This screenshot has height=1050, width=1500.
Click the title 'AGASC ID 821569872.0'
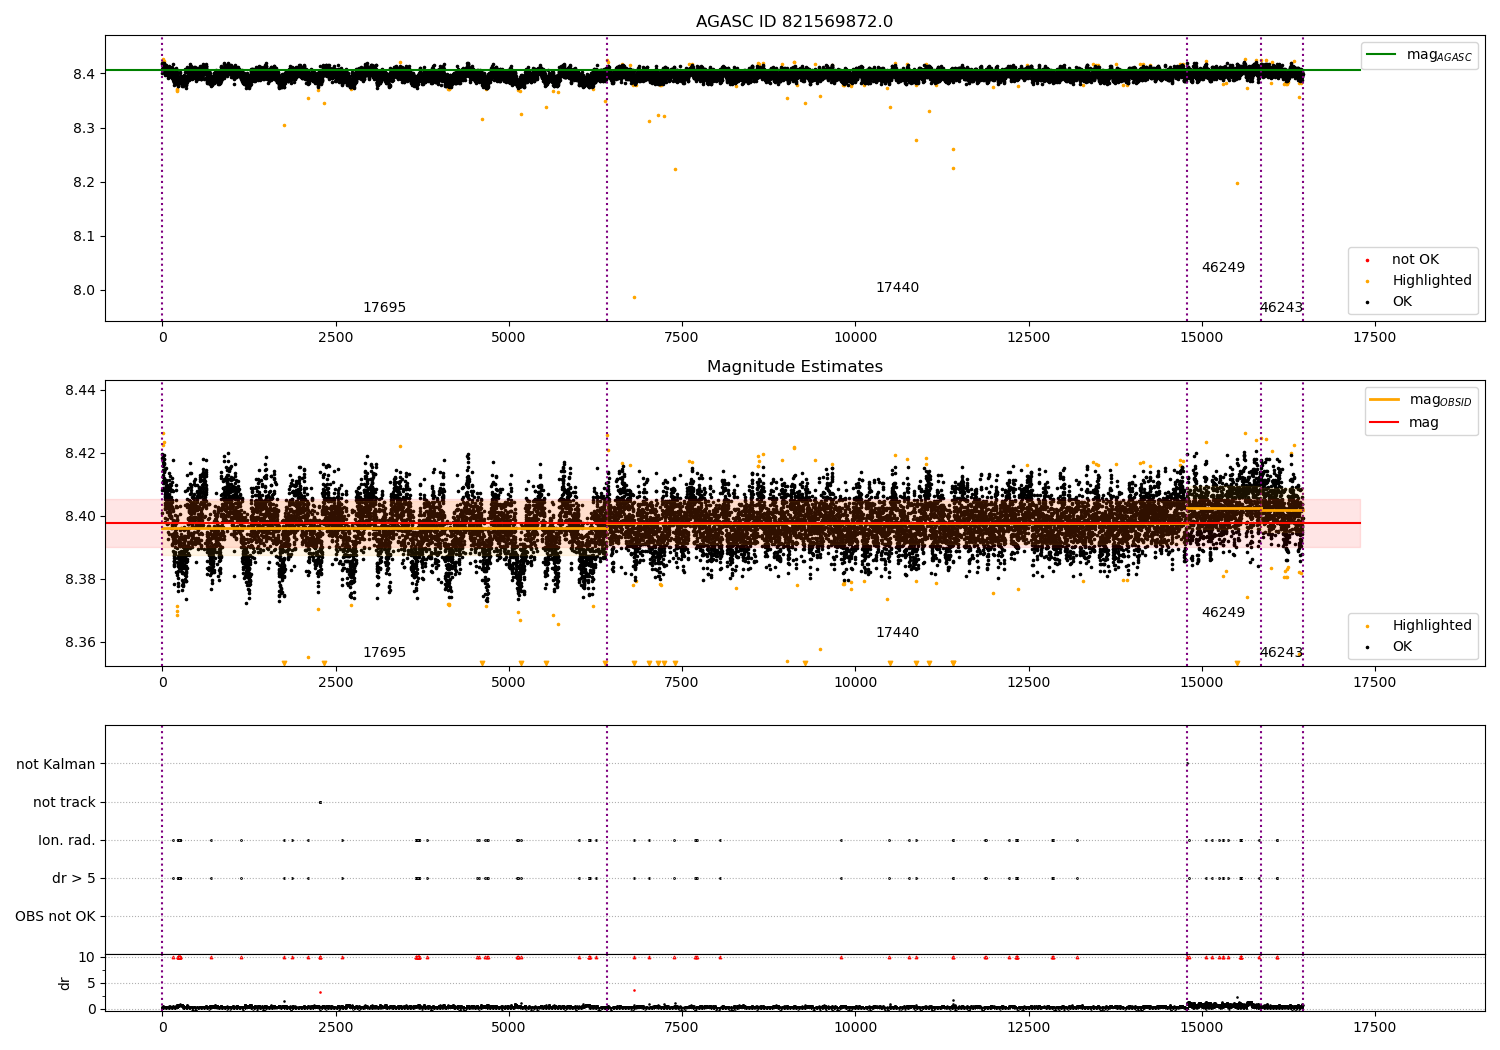click(794, 22)
